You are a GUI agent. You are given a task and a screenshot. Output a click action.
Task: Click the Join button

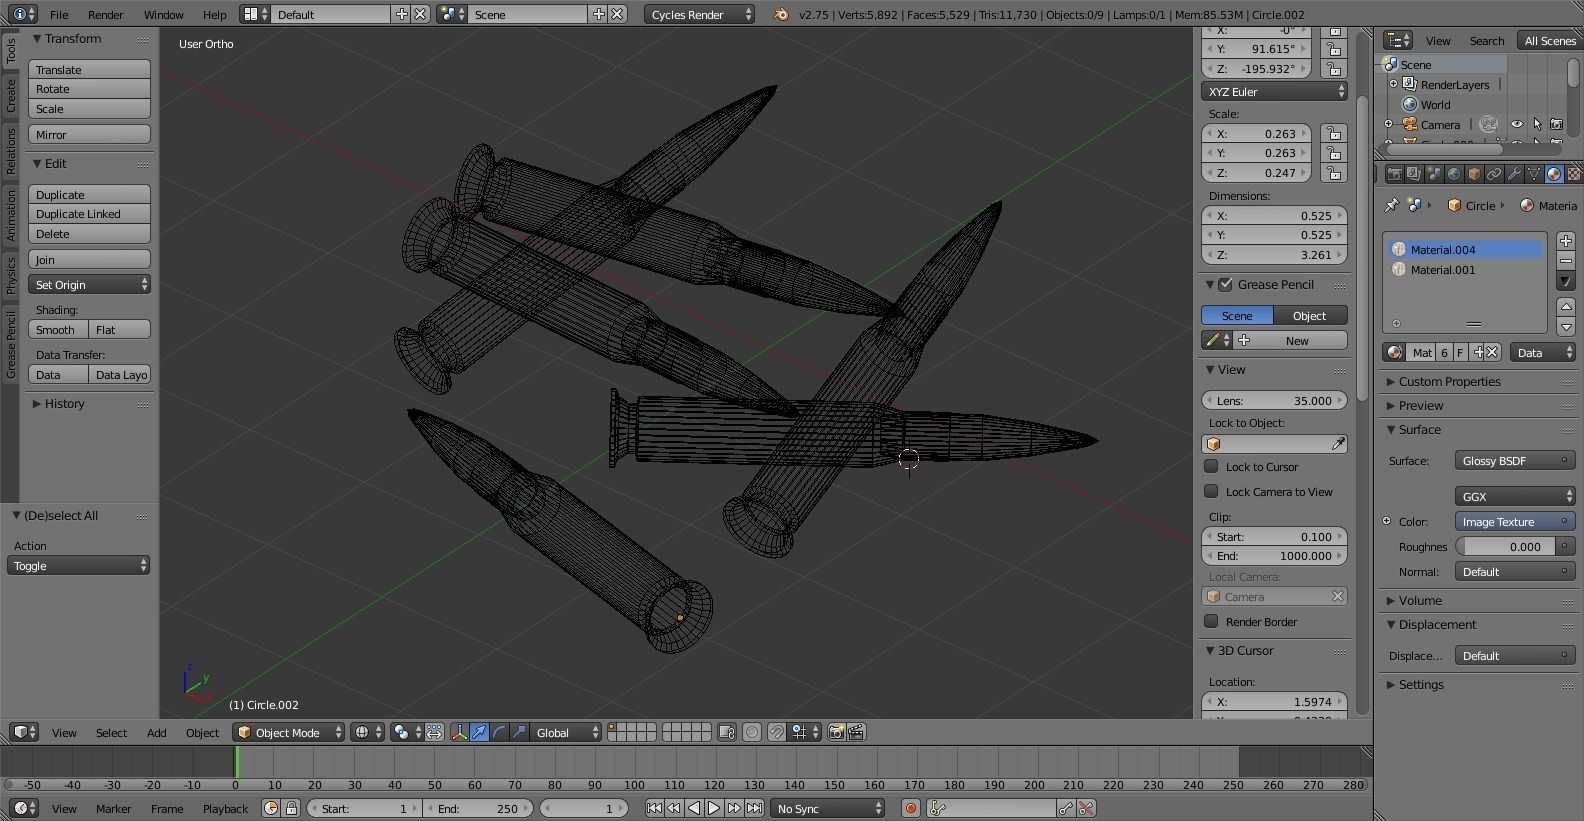[89, 260]
